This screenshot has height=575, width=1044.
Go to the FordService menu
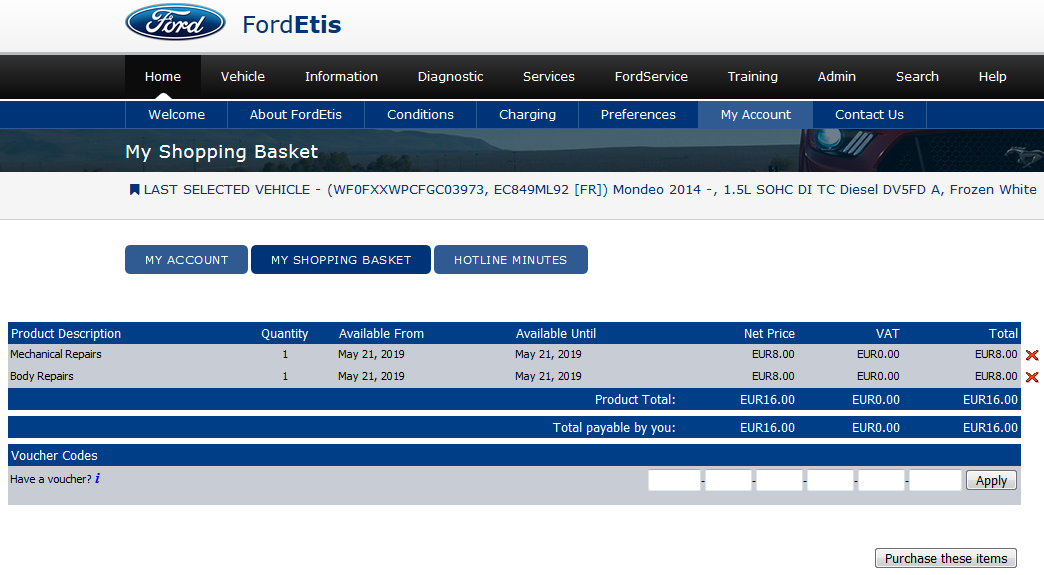(x=651, y=77)
